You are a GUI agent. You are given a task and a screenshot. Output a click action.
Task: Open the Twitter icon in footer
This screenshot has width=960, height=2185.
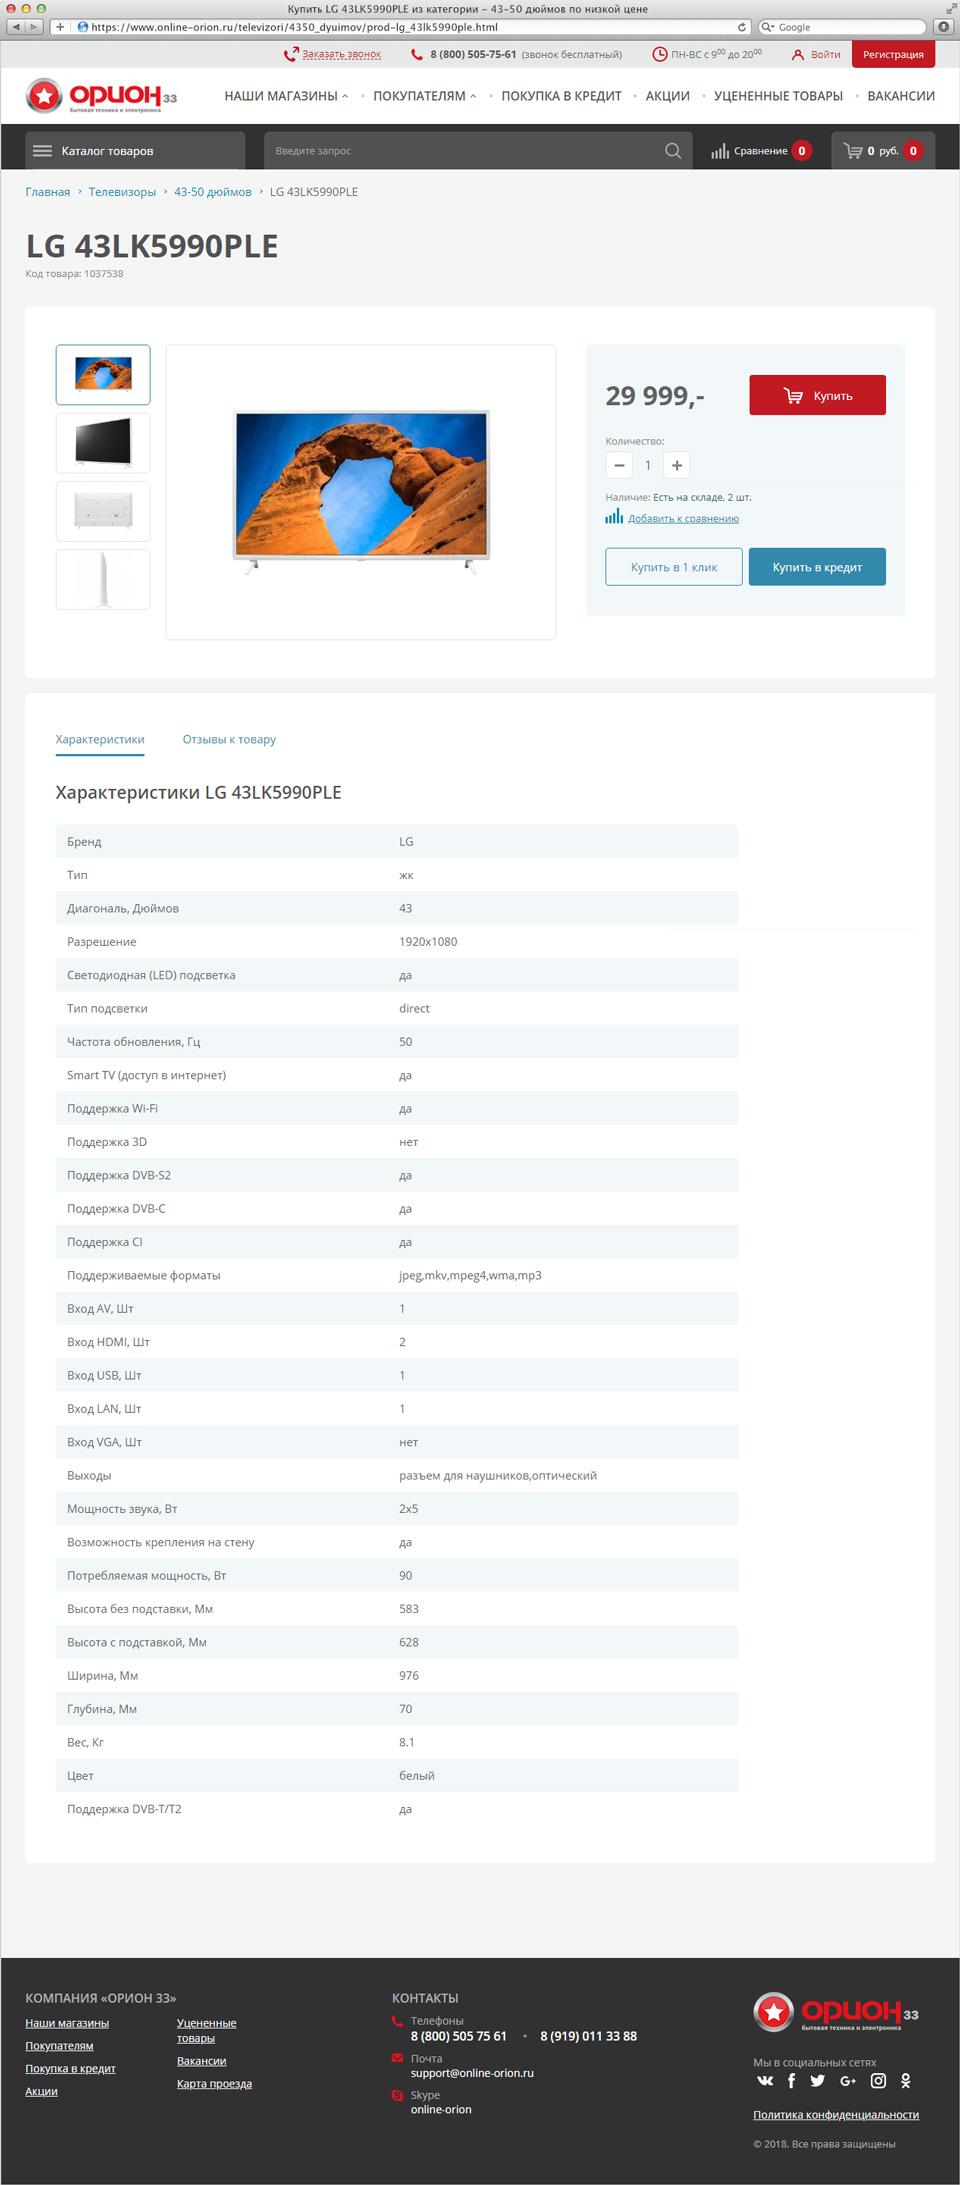[x=818, y=2080]
